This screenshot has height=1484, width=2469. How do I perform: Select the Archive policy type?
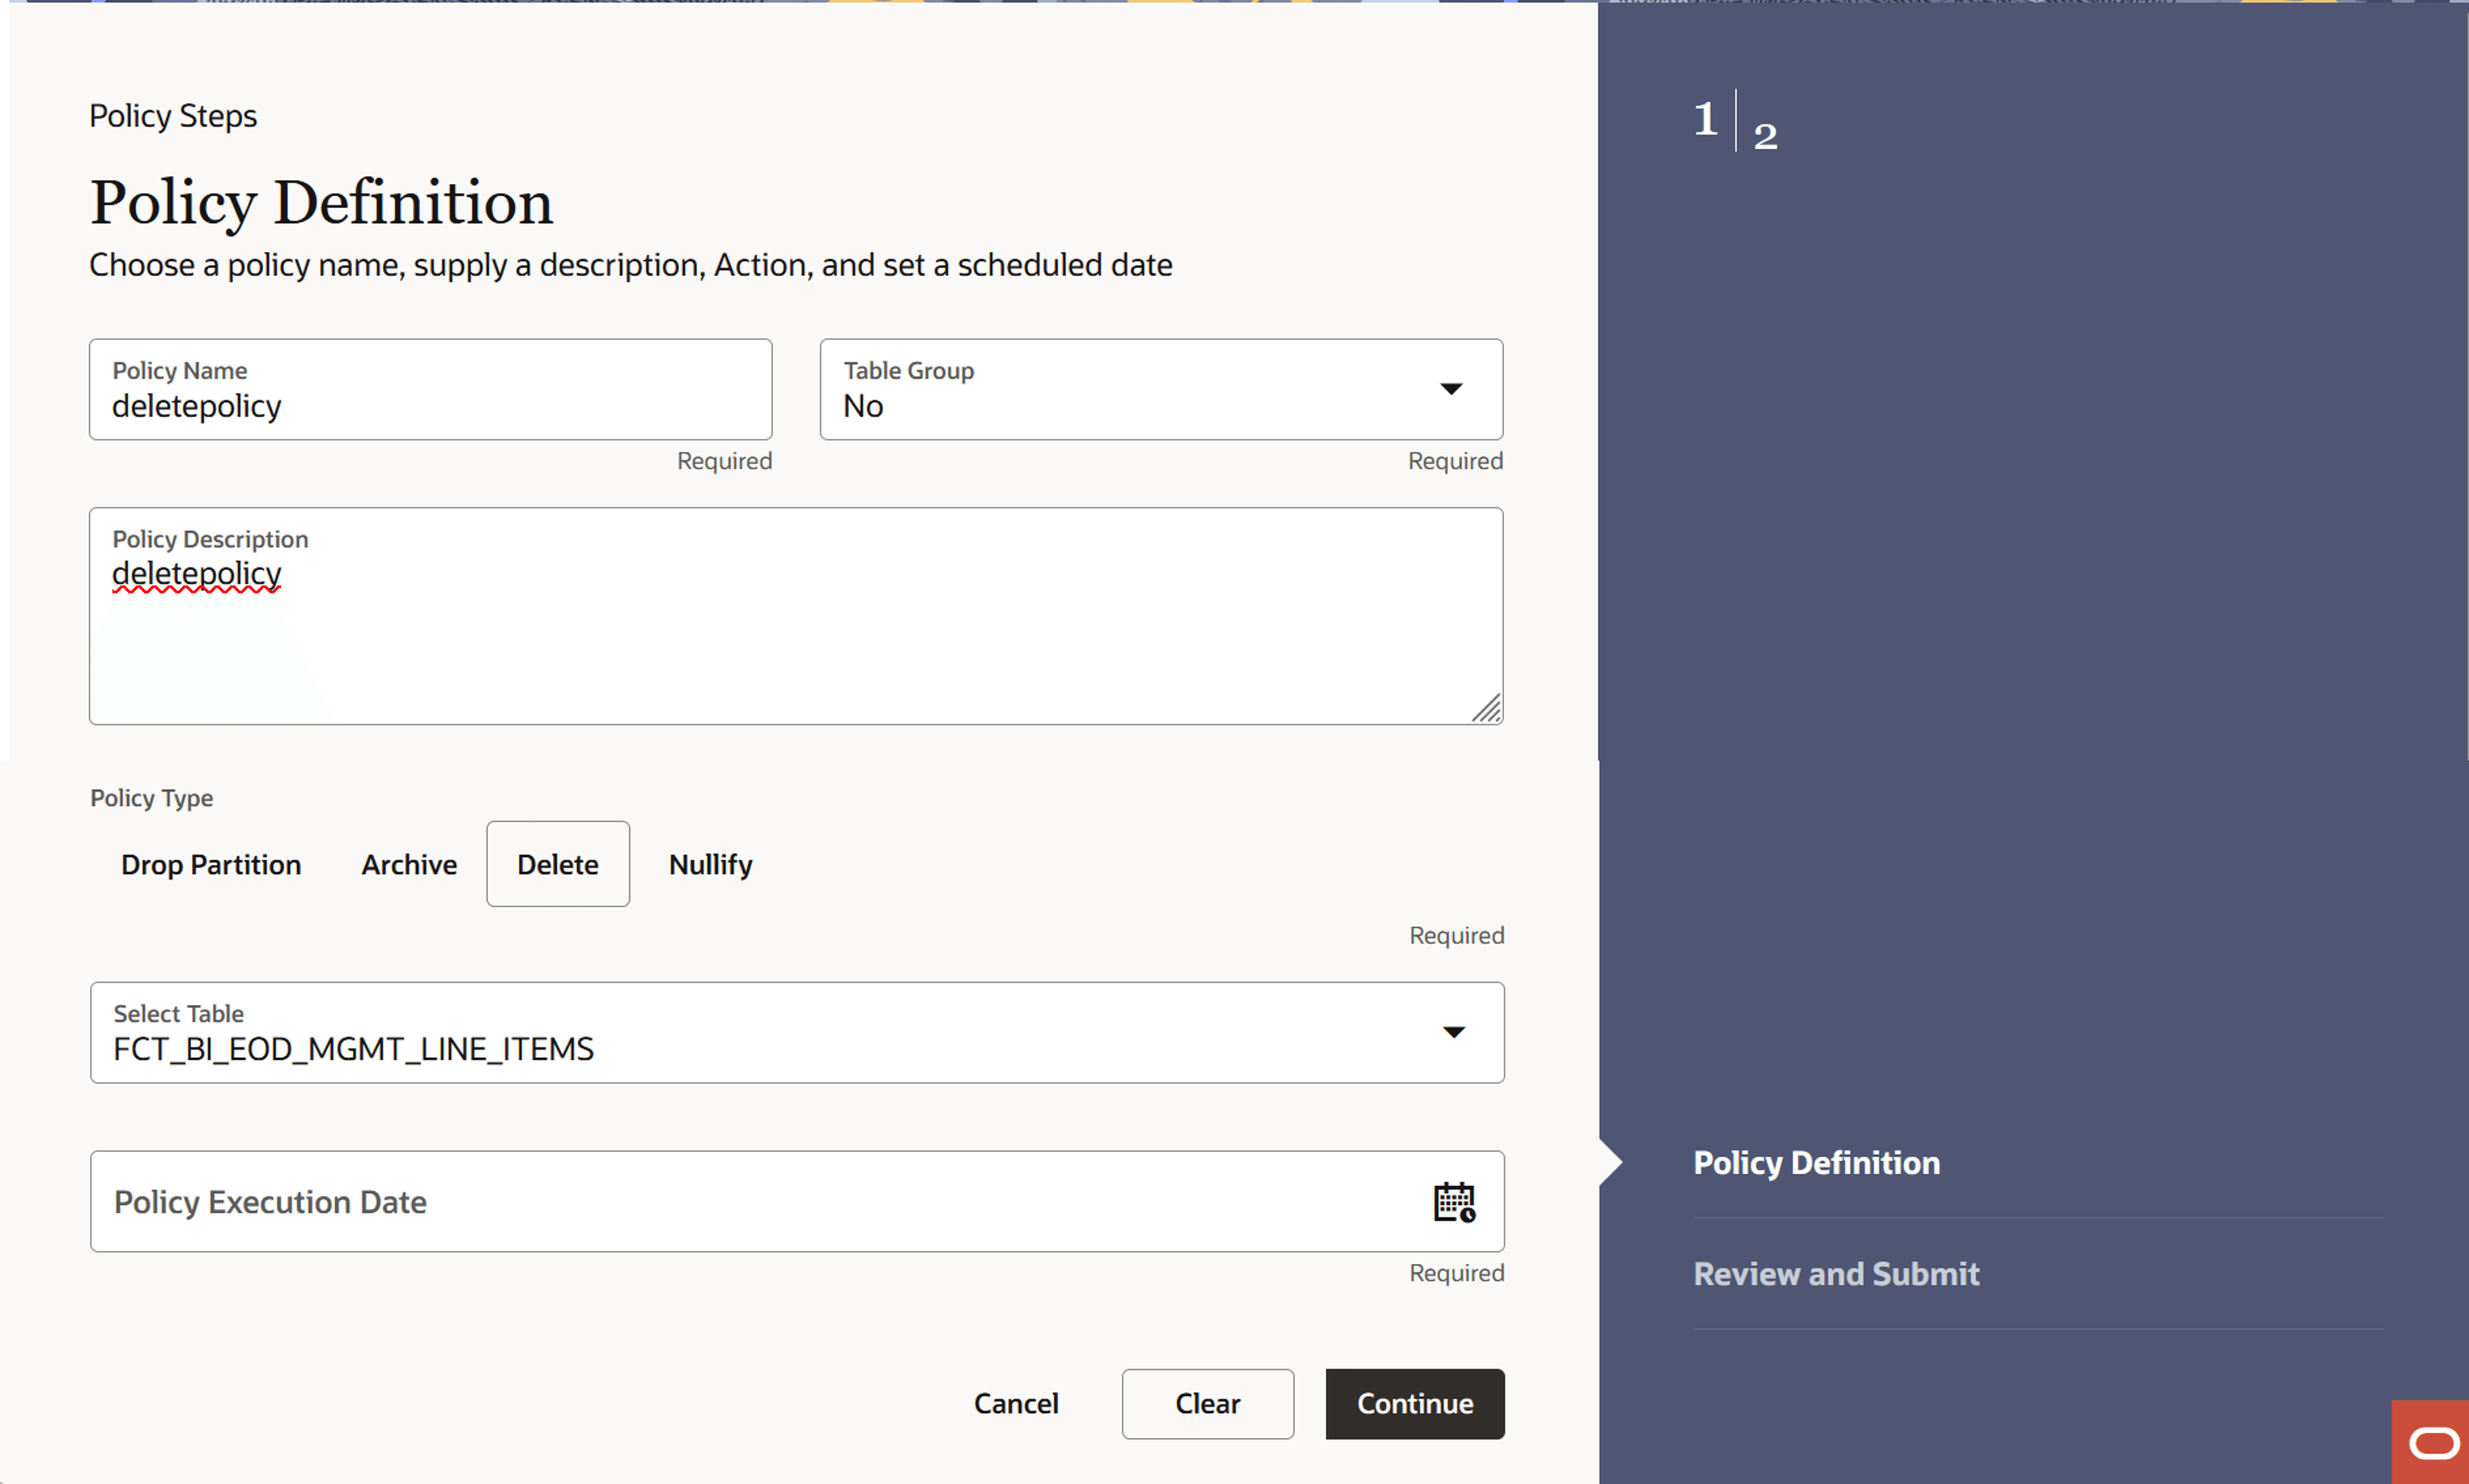tap(409, 864)
